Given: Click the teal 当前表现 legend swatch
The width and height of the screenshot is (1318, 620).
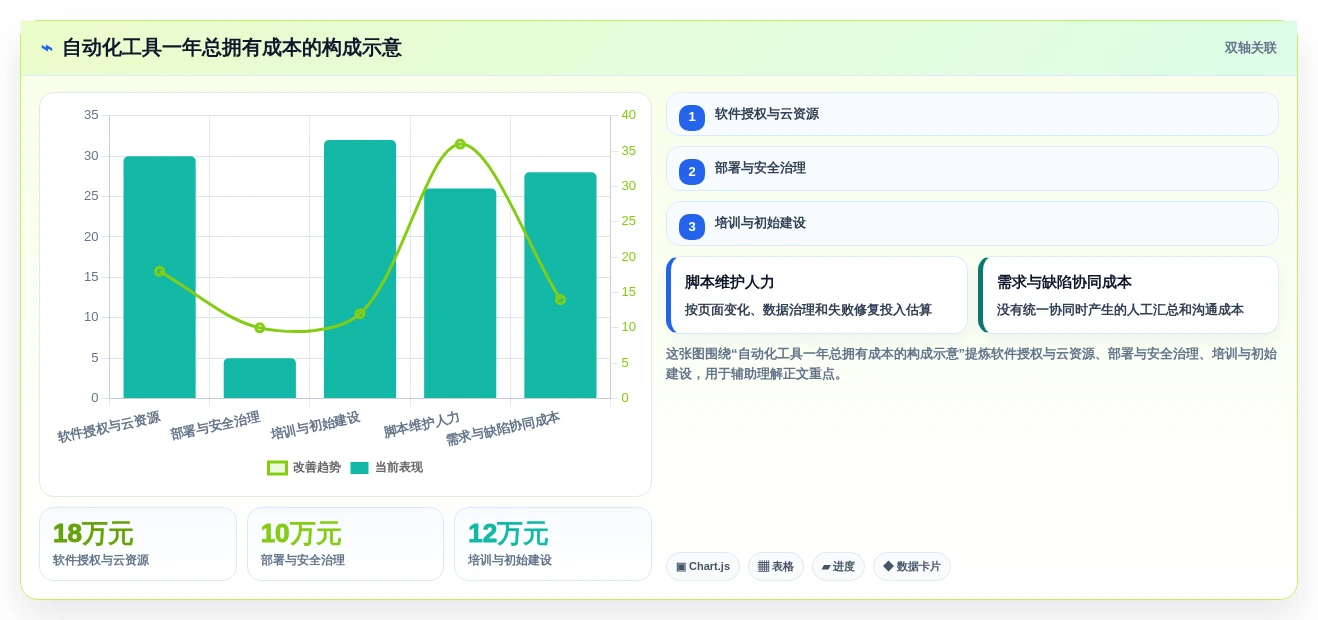Looking at the screenshot, I should pyautogui.click(x=359, y=467).
